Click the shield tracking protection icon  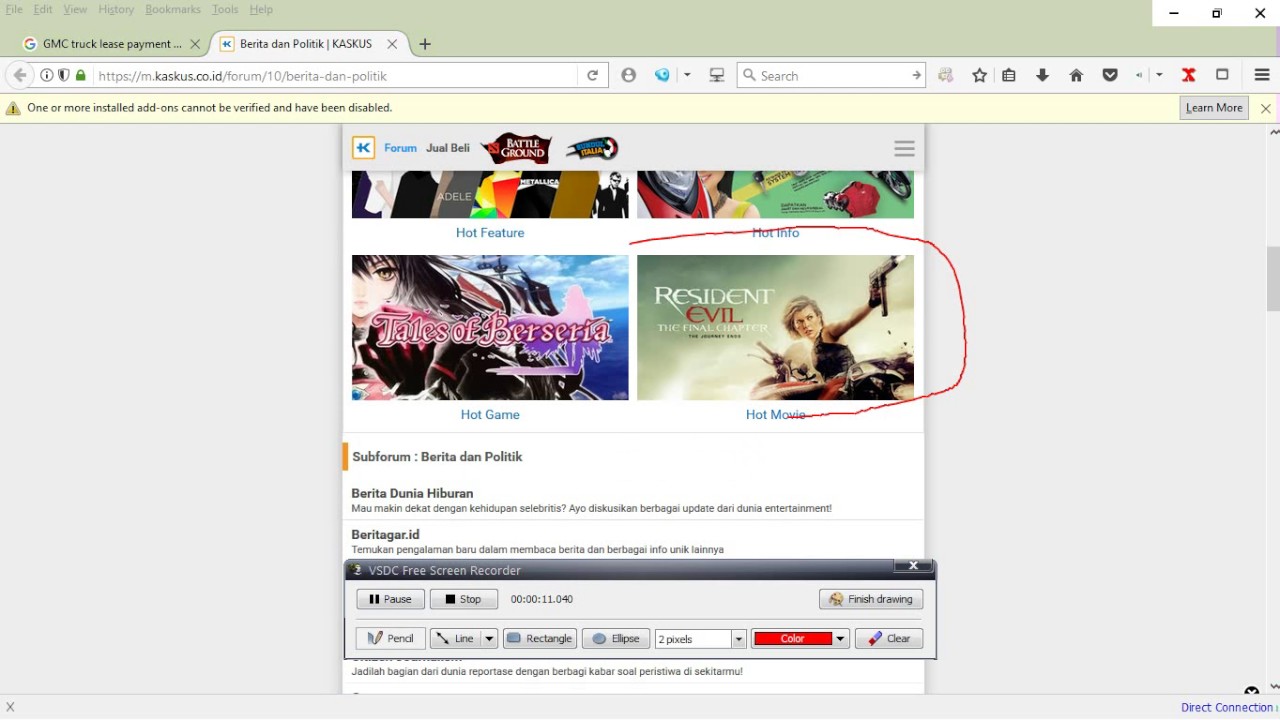63,75
